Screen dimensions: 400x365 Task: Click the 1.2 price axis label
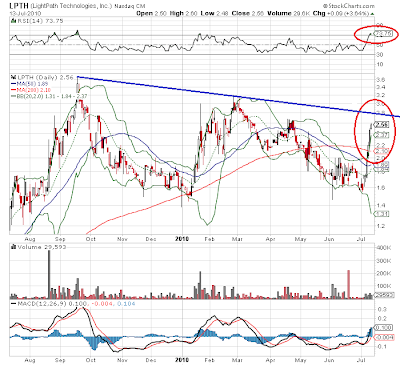[x=381, y=226]
